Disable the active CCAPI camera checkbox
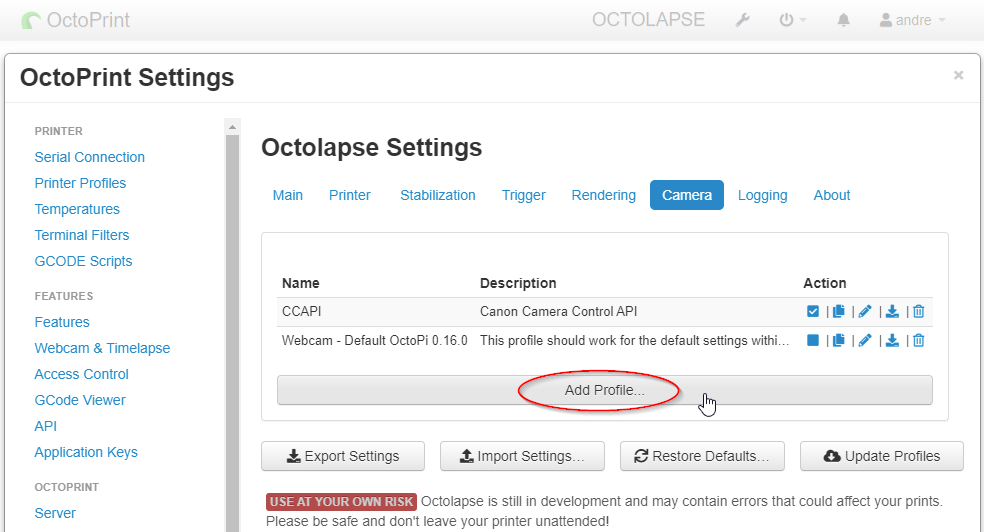Viewport: 984px width, 532px height. 813,311
